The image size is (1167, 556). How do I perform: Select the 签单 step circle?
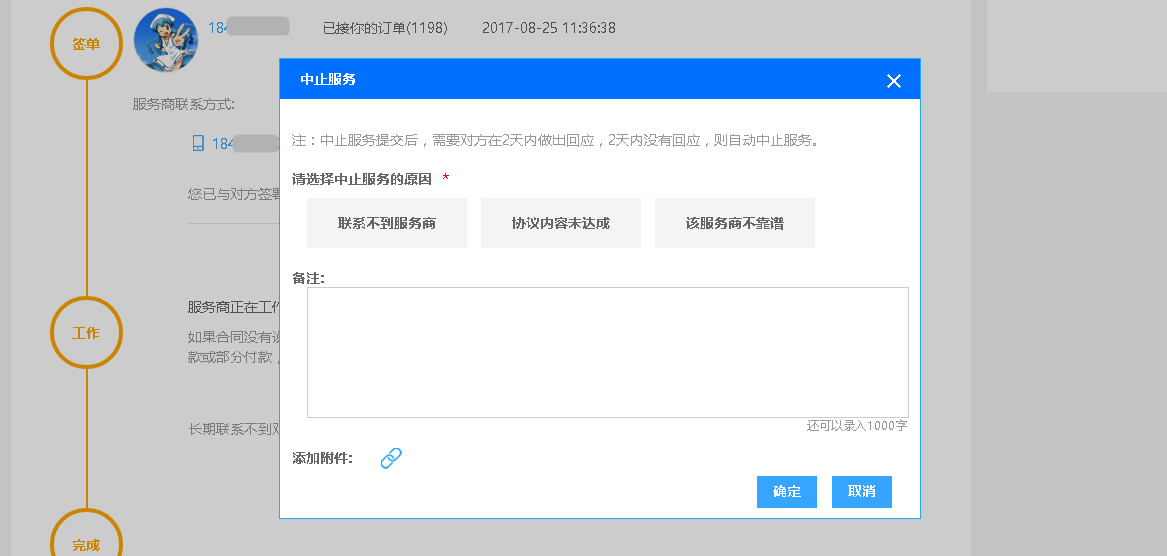pos(86,44)
